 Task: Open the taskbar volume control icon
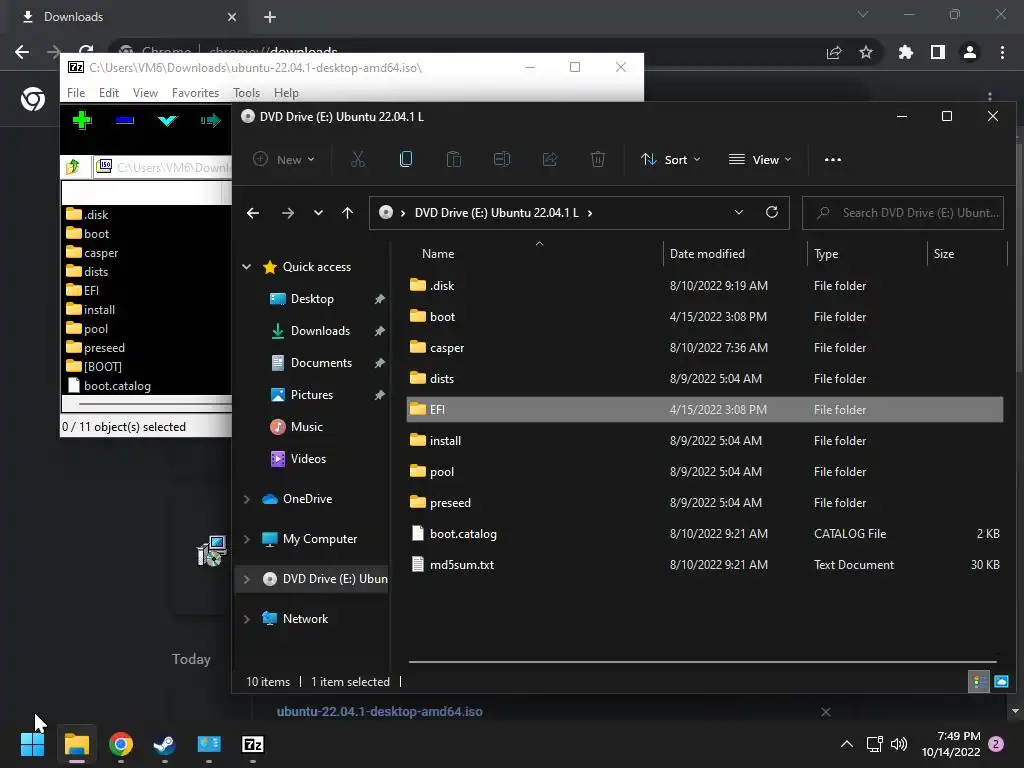899,744
